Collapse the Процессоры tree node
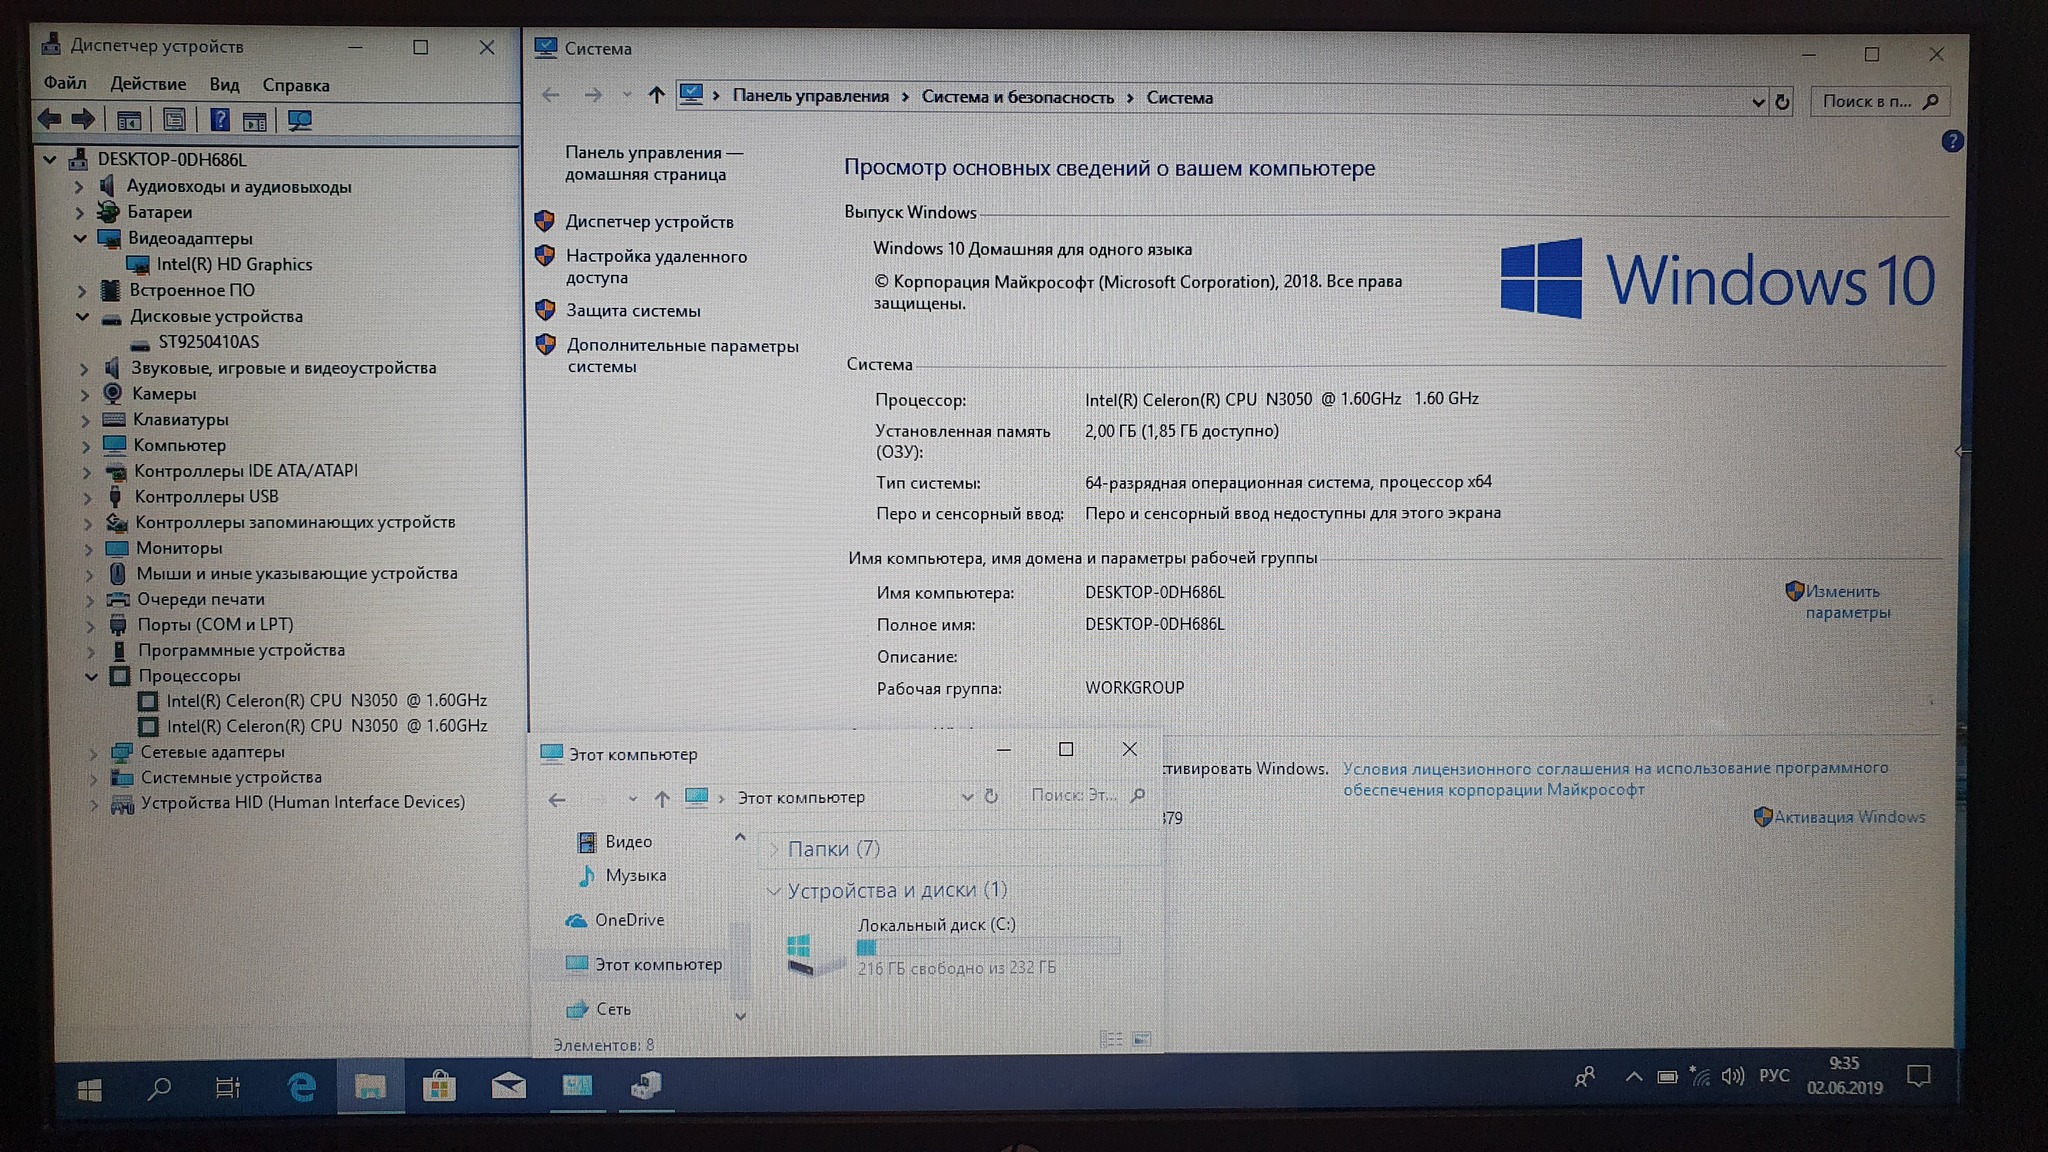The height and width of the screenshot is (1152, 2048). click(91, 676)
